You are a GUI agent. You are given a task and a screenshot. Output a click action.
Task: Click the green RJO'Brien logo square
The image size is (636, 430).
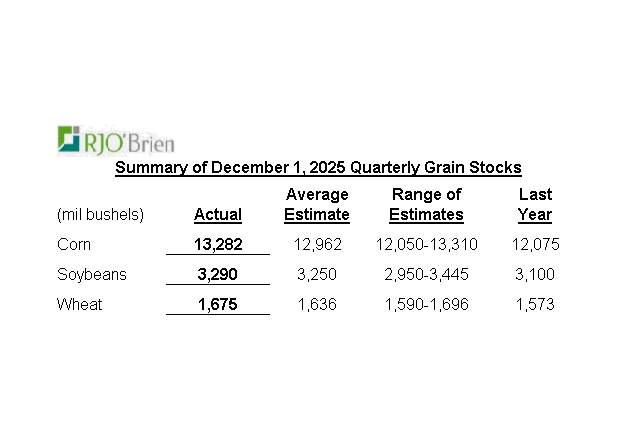click(x=70, y=139)
